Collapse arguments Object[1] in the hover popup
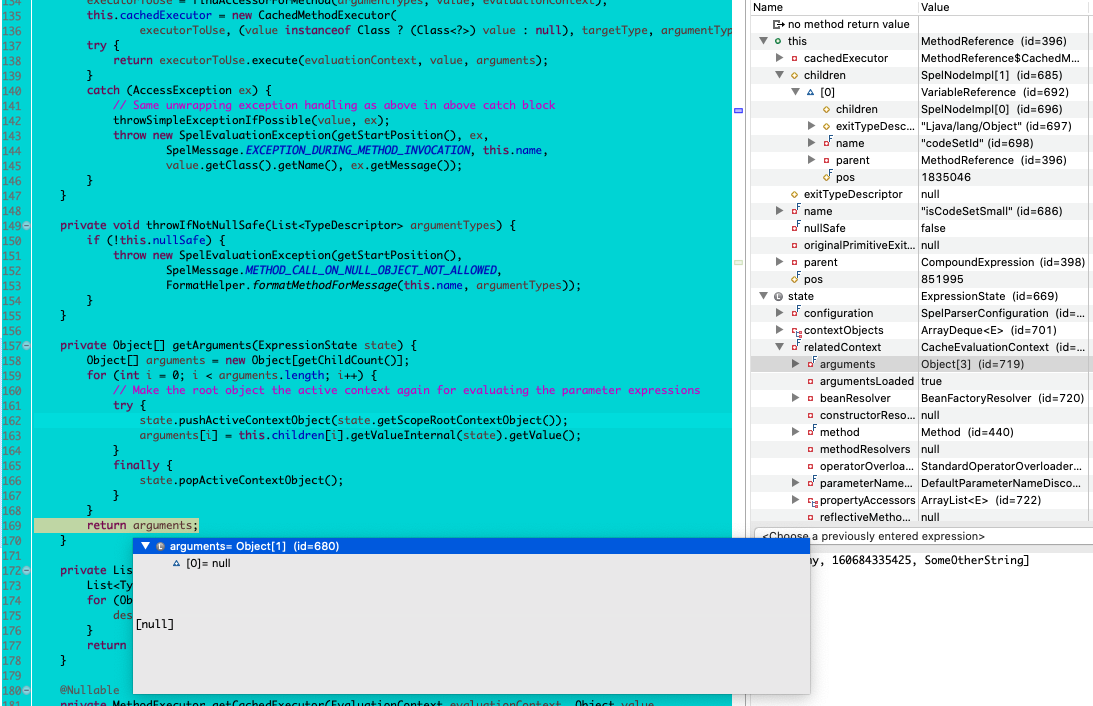 pos(145,546)
